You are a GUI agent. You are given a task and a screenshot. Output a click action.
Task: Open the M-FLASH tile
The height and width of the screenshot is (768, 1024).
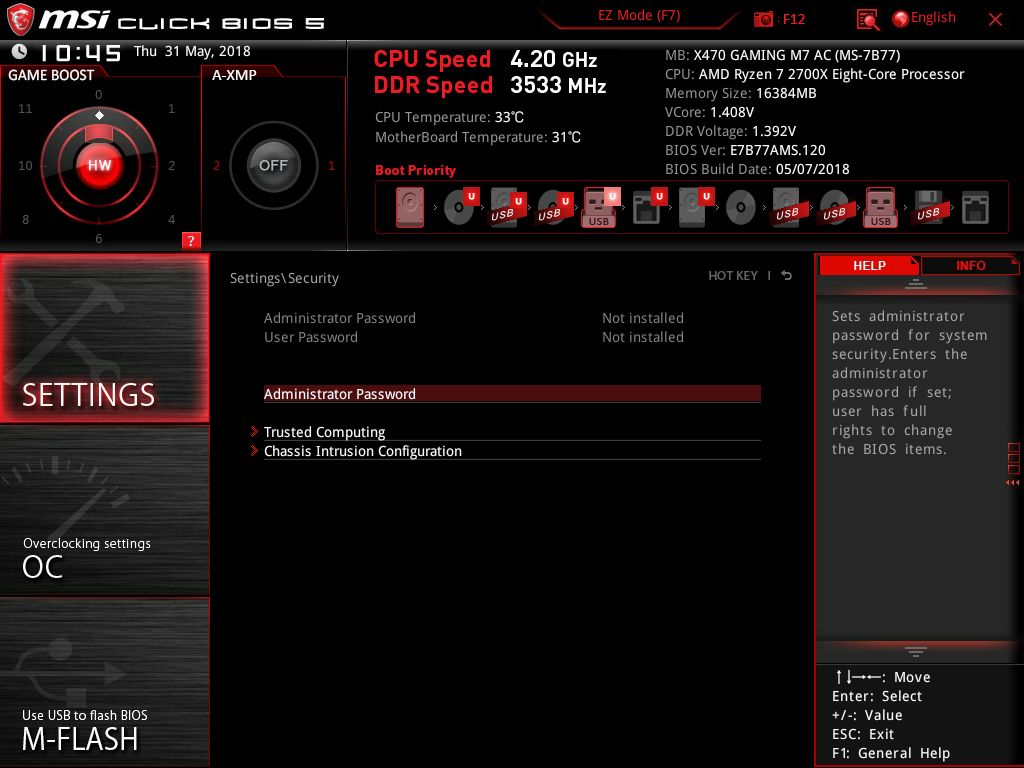tap(104, 683)
